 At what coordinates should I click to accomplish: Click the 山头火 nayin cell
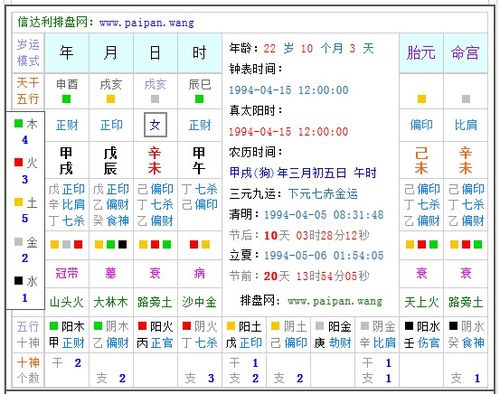pyautogui.click(x=67, y=302)
